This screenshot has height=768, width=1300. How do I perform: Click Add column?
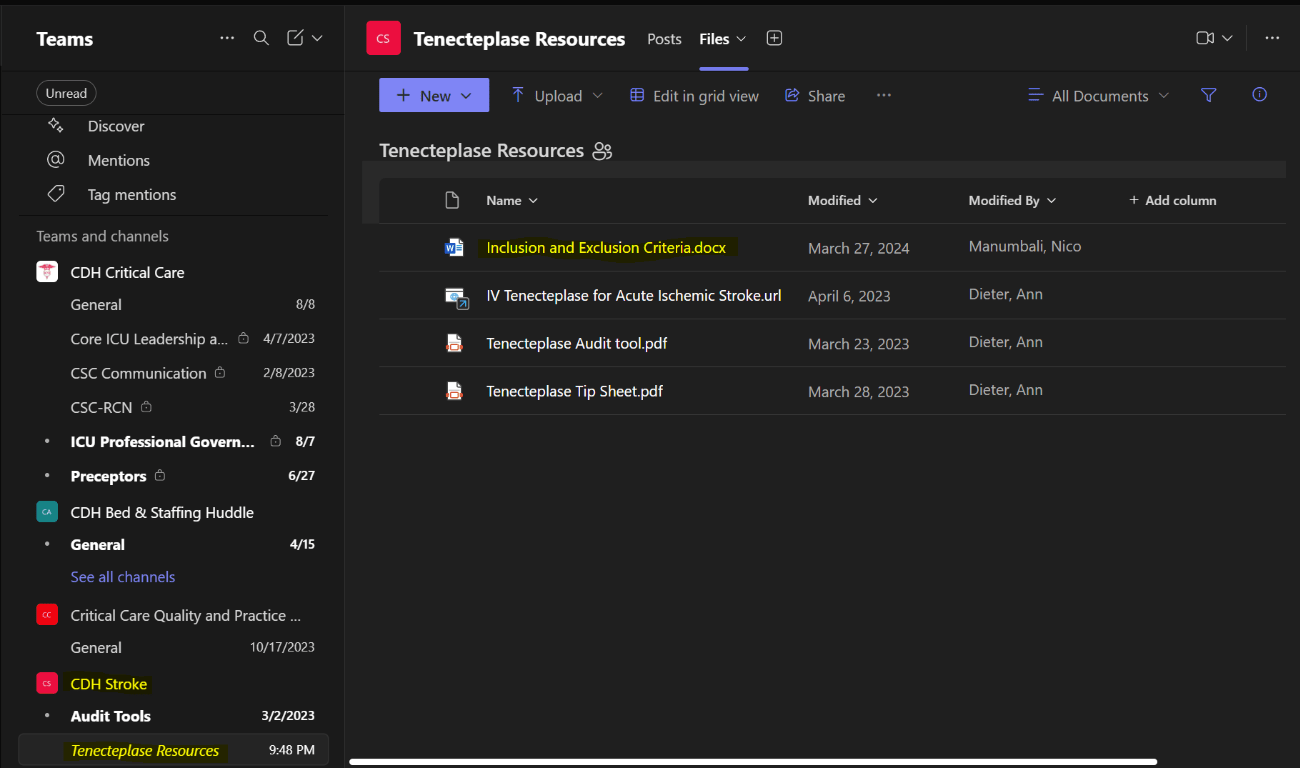pos(1172,200)
